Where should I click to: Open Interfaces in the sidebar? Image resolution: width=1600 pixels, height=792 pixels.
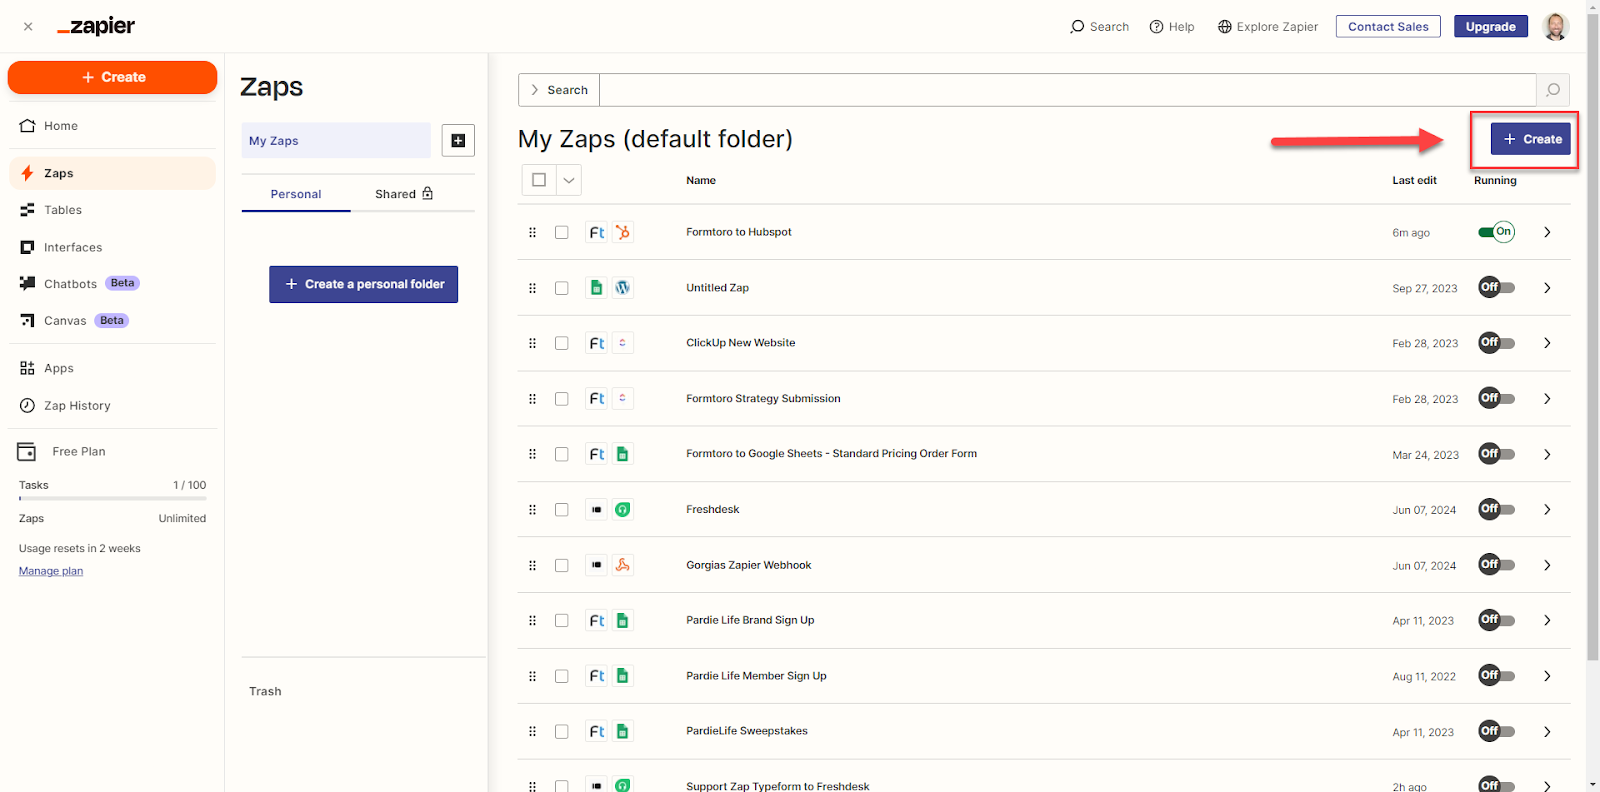point(112,247)
